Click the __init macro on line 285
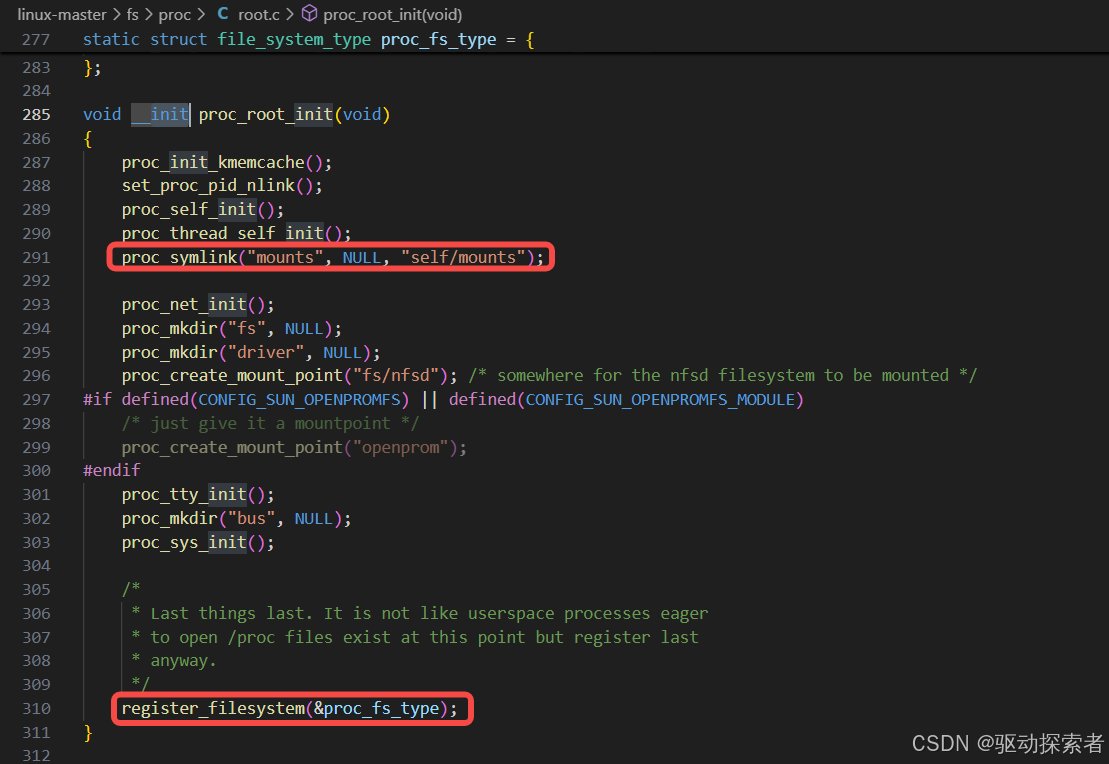Viewport: 1109px width, 764px height. (160, 115)
